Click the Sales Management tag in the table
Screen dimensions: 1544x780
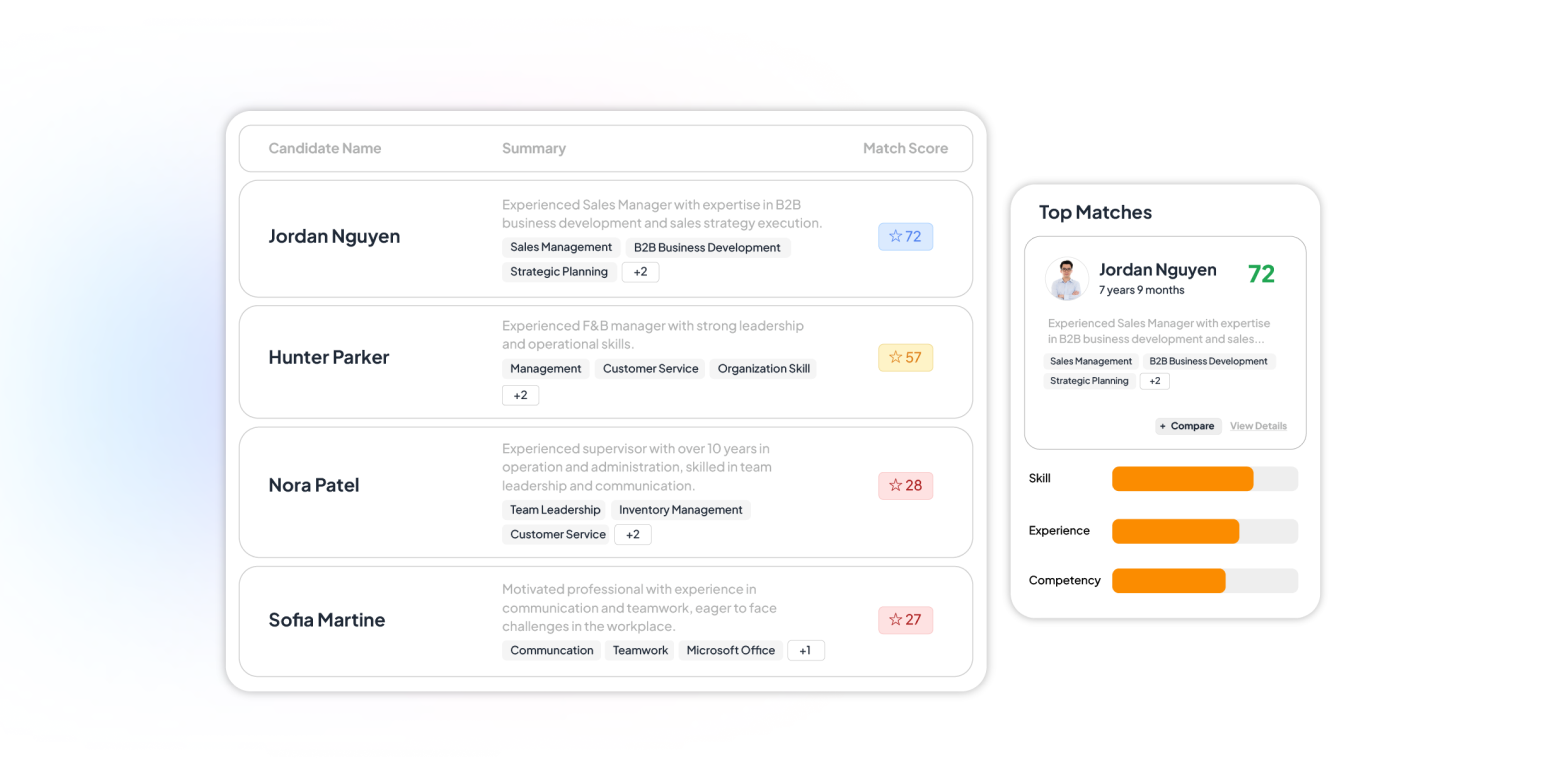(561, 247)
